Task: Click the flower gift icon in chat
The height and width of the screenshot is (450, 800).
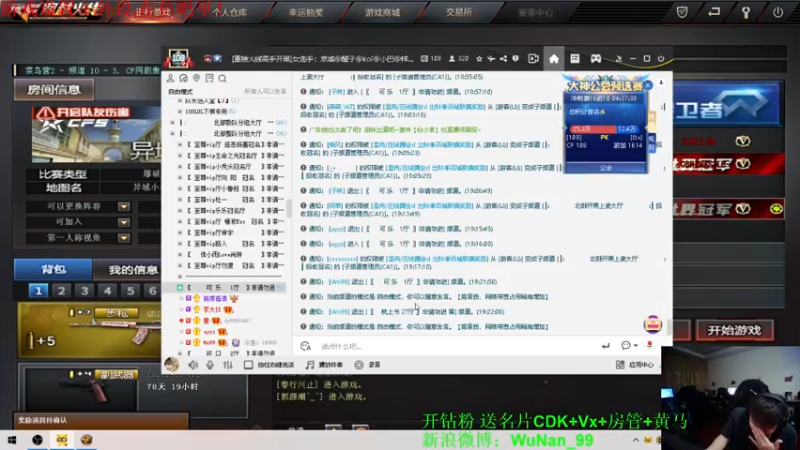Action: 649,345
